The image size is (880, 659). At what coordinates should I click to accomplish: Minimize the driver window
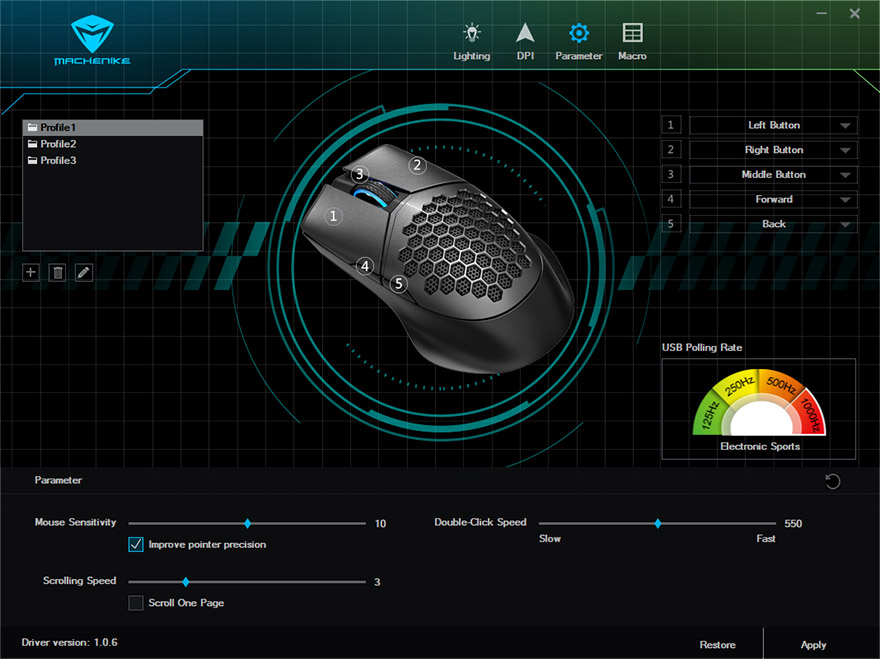coord(822,13)
